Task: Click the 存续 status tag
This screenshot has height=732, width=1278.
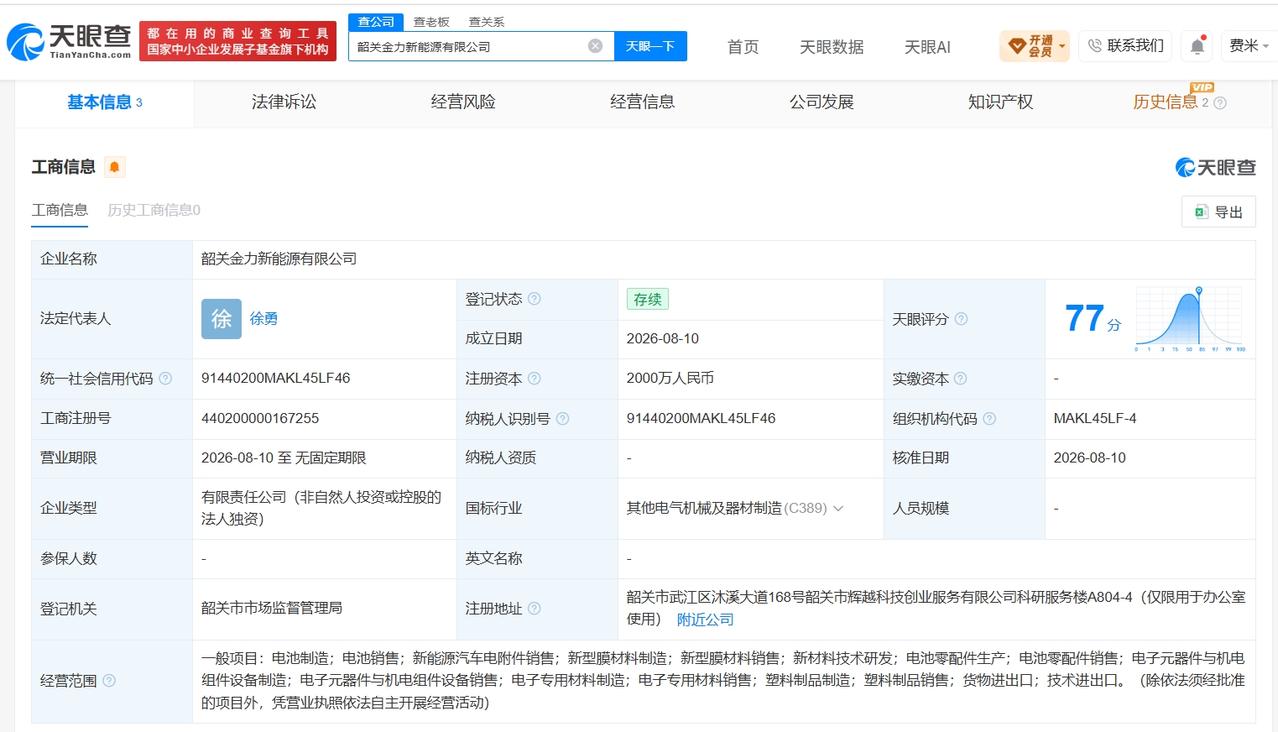Action: pos(648,299)
